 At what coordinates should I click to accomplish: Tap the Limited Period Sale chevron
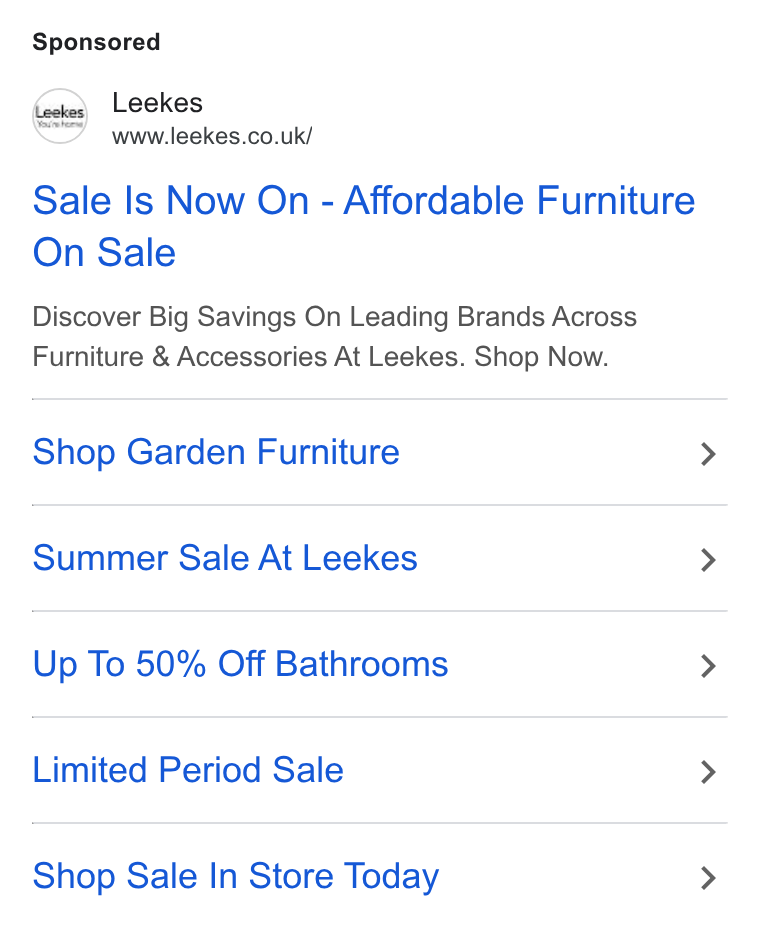(708, 772)
